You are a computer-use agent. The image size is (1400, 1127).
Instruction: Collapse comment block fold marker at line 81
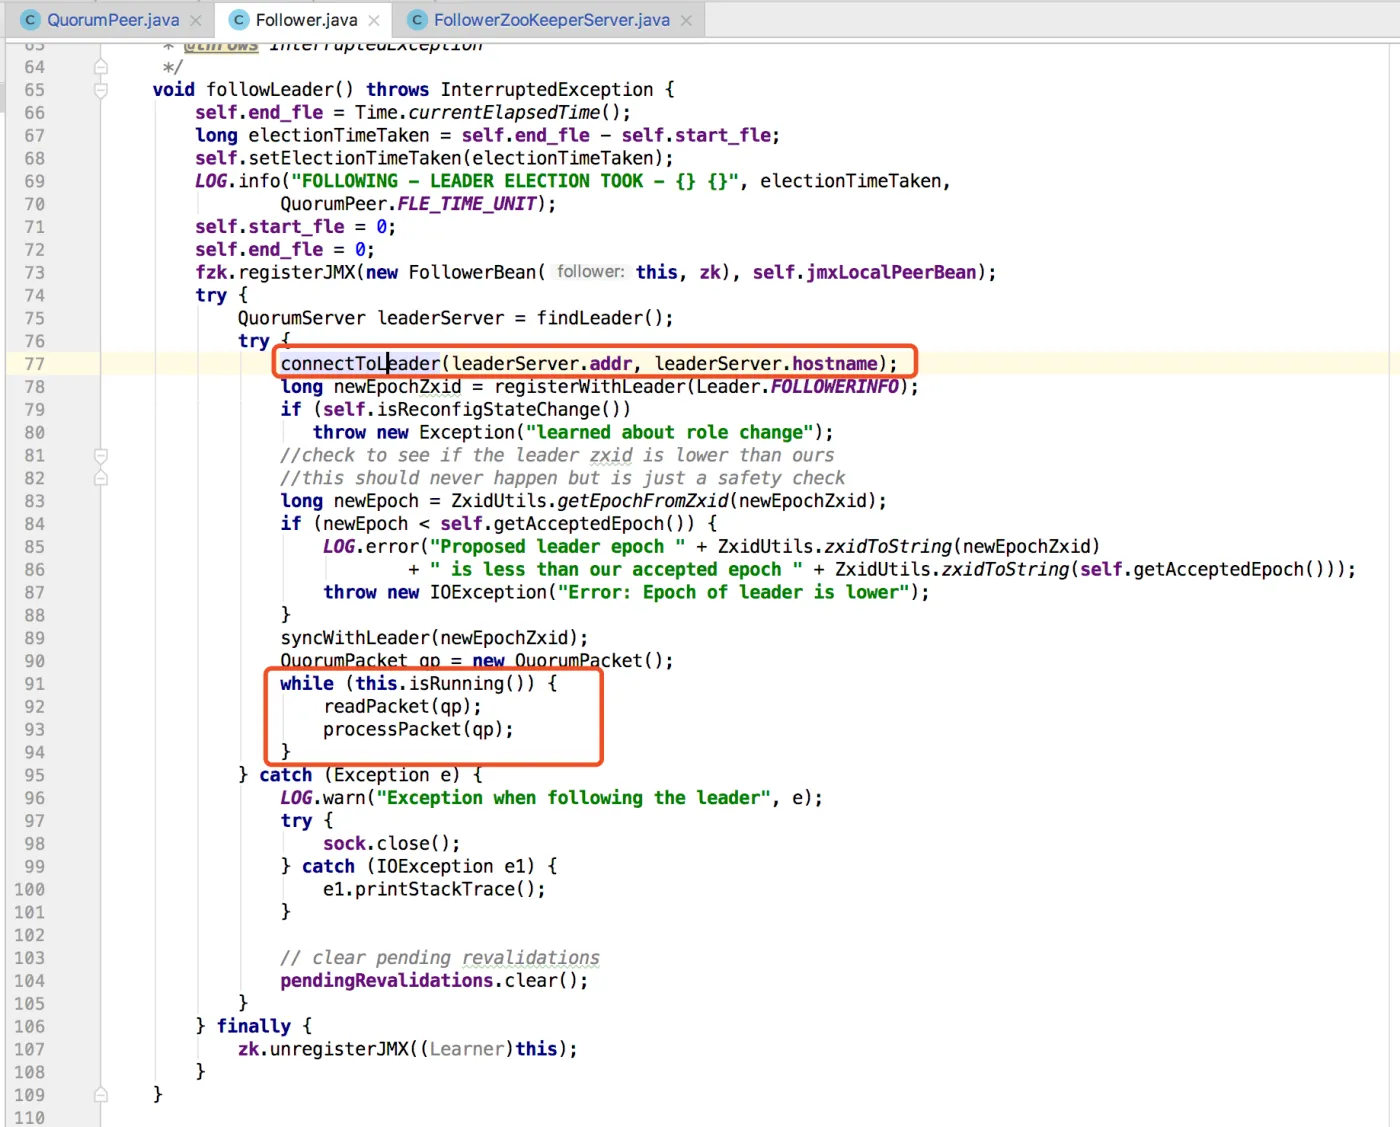coord(101,456)
